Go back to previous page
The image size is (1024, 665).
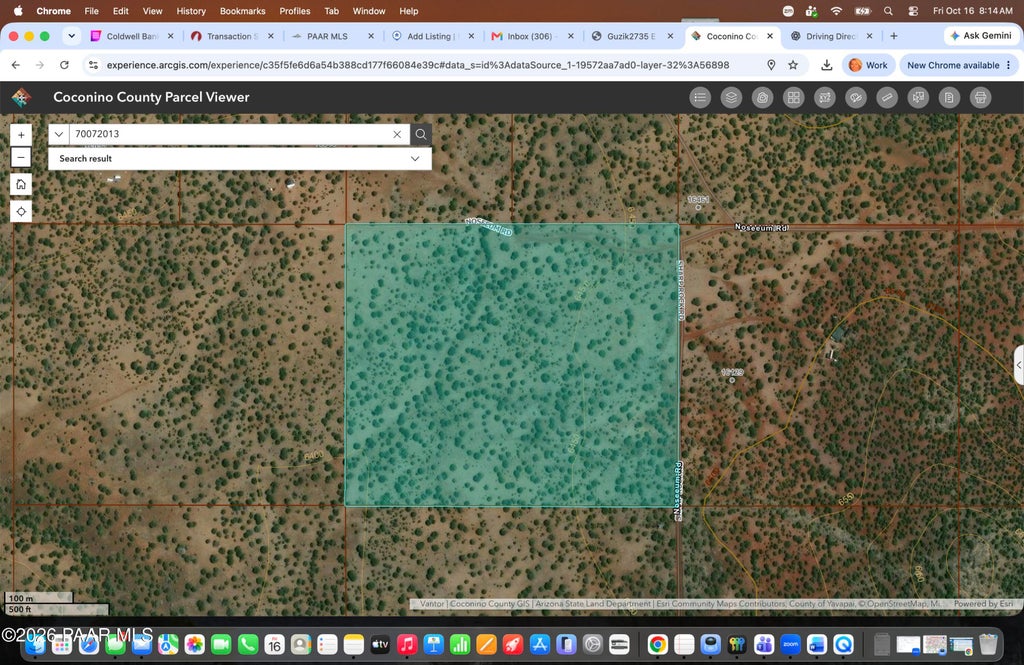16,65
